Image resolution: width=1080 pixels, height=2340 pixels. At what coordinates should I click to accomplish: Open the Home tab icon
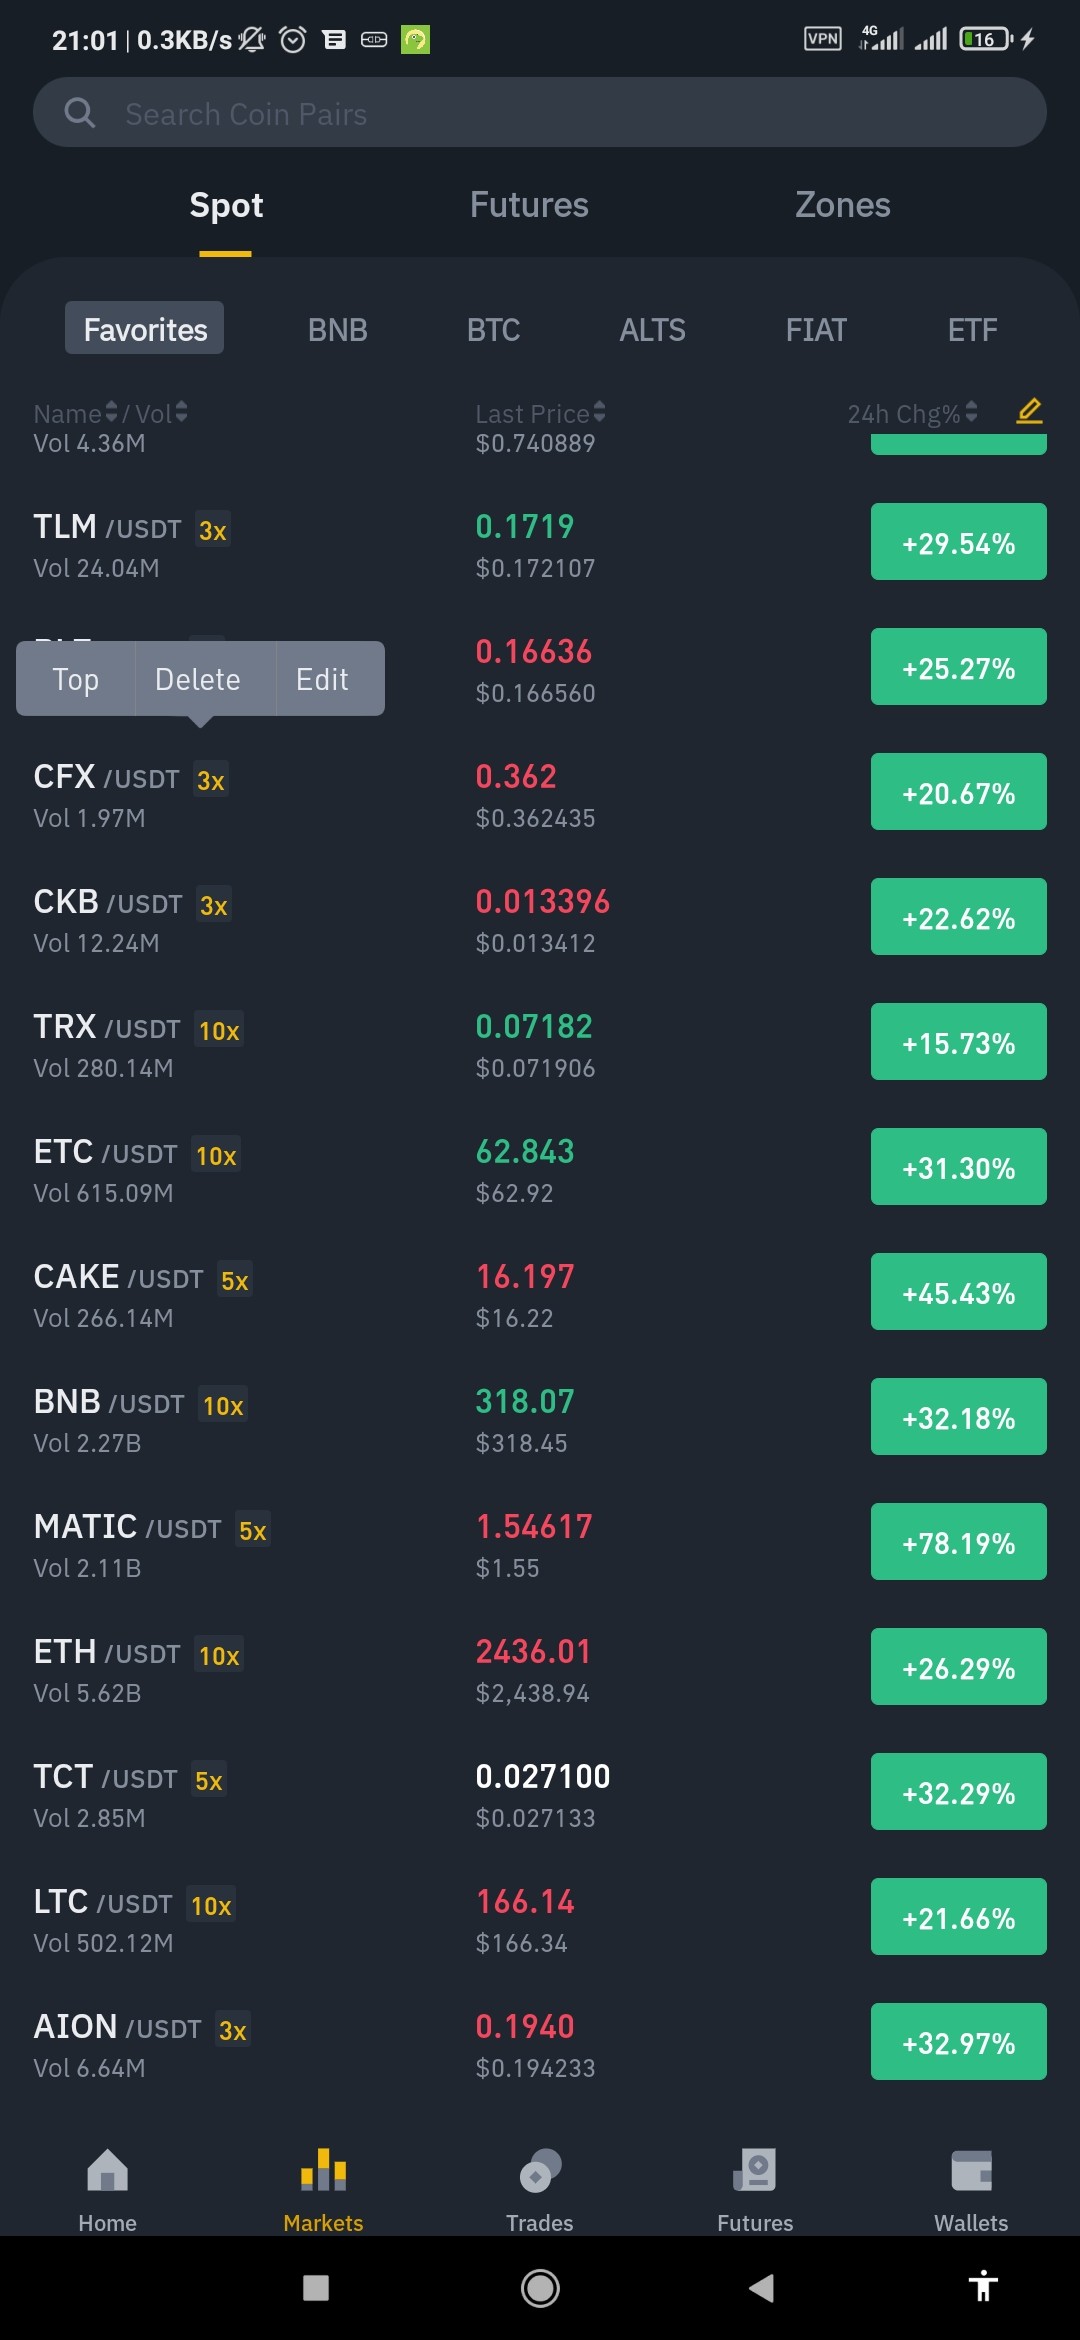point(107,2170)
